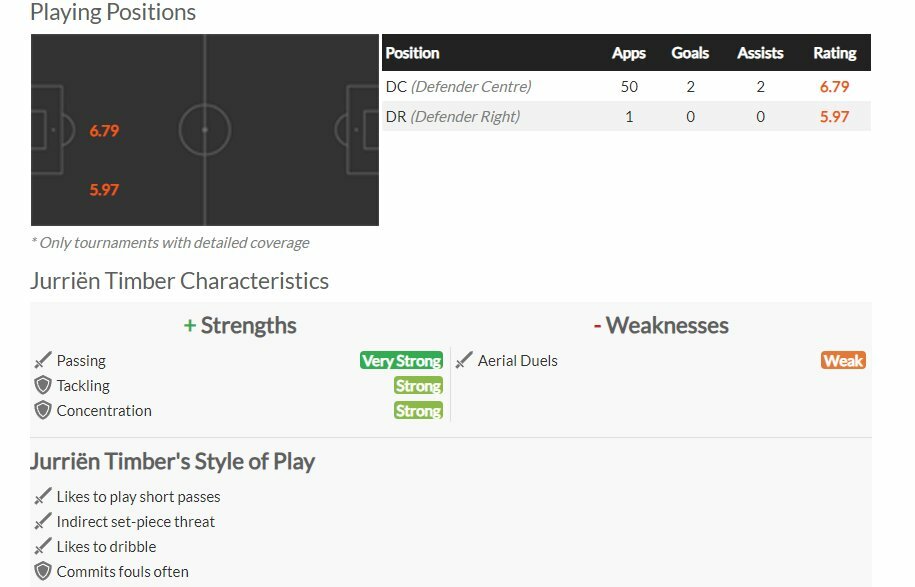Image resolution: width=915 pixels, height=587 pixels.
Task: Click sword icon next to set-piece threat
Action: [x=43, y=522]
